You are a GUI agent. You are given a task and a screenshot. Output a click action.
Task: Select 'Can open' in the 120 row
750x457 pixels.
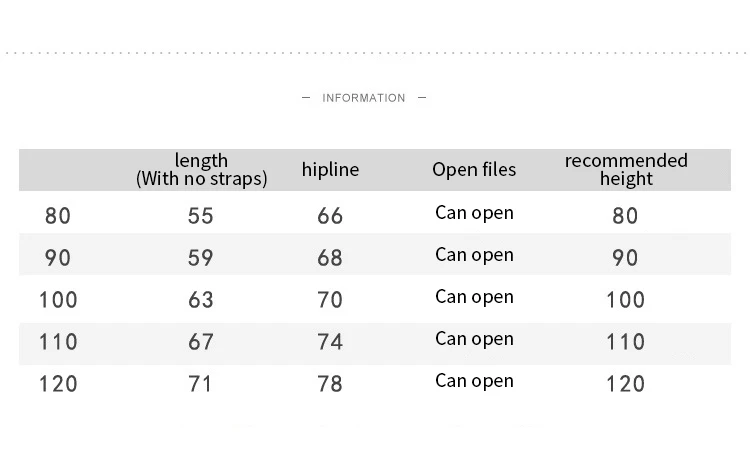(x=474, y=381)
